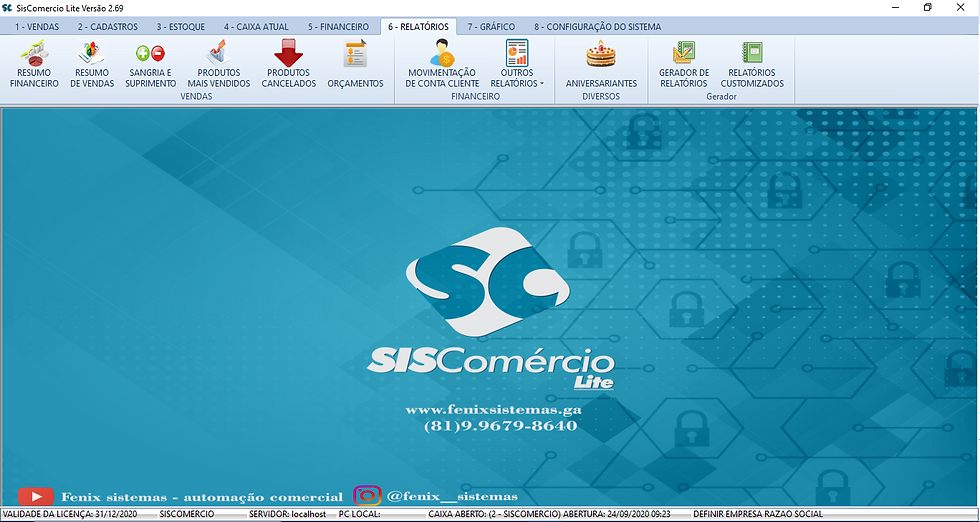Open 8 - CONFIGURAÇÃO DO SISTEMA tab
This screenshot has width=980, height=522.
[597, 27]
